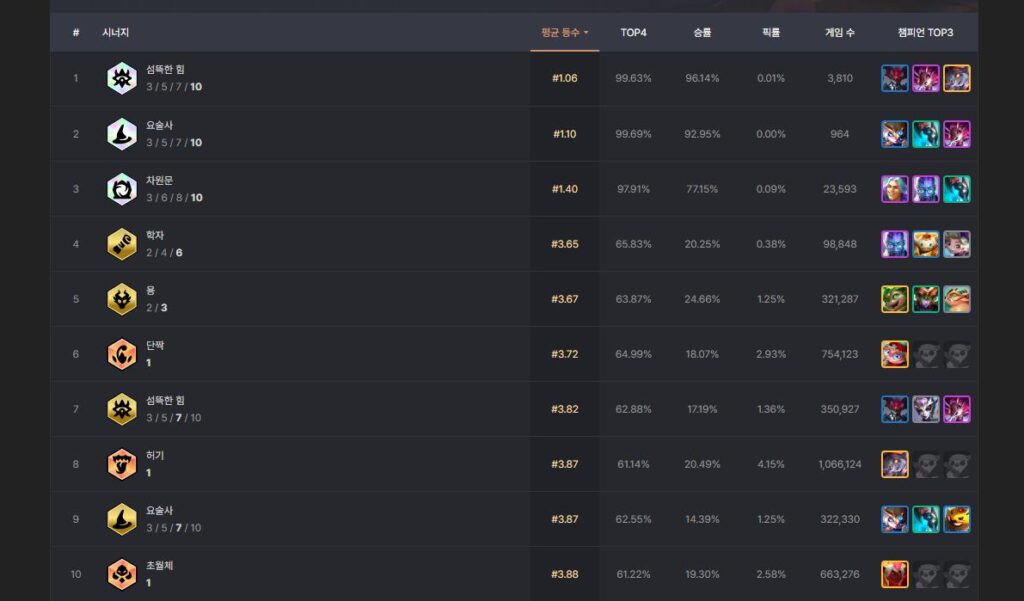
Task: Select the 허기 trait icon
Action: tap(121, 464)
